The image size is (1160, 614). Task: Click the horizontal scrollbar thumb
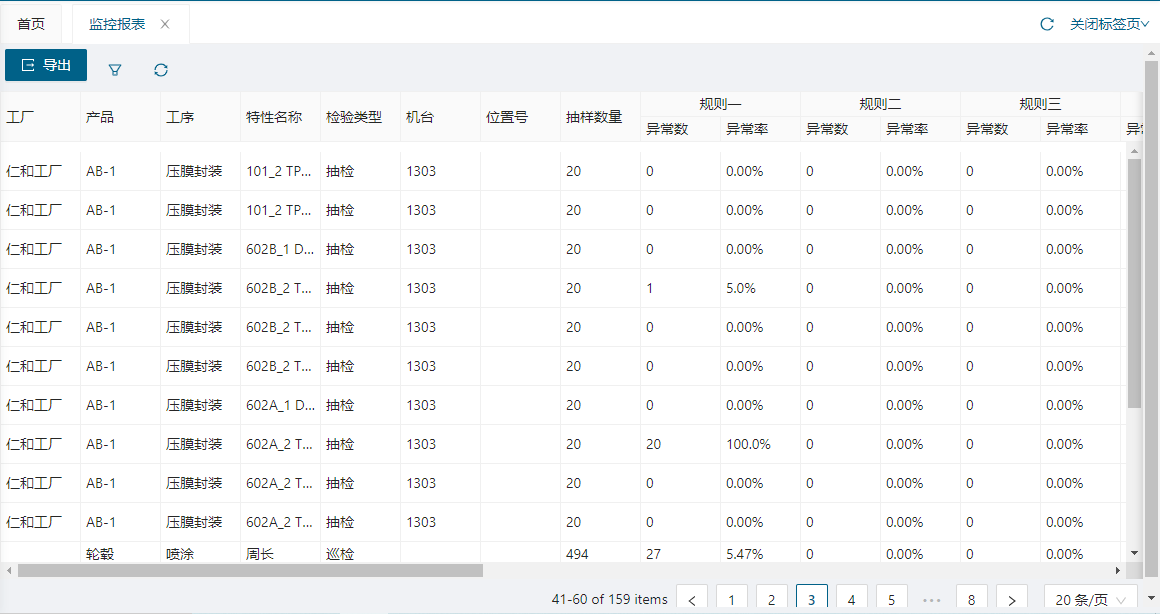pyautogui.click(x=250, y=570)
